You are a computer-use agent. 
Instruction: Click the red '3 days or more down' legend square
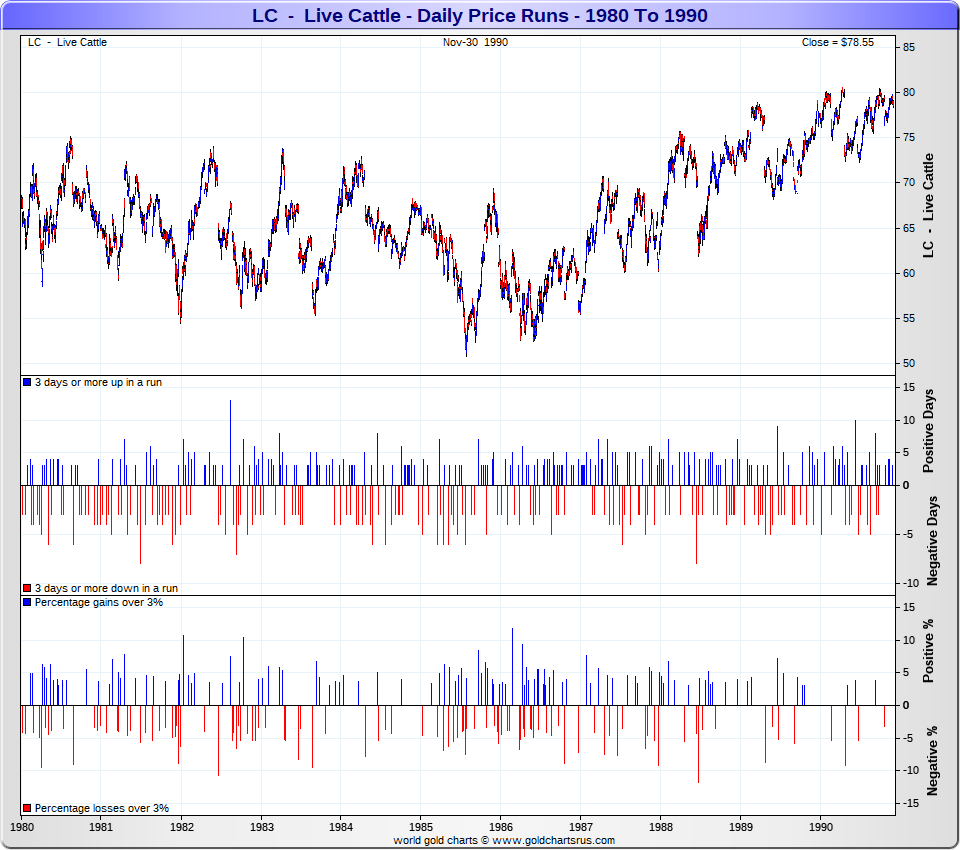point(27,588)
